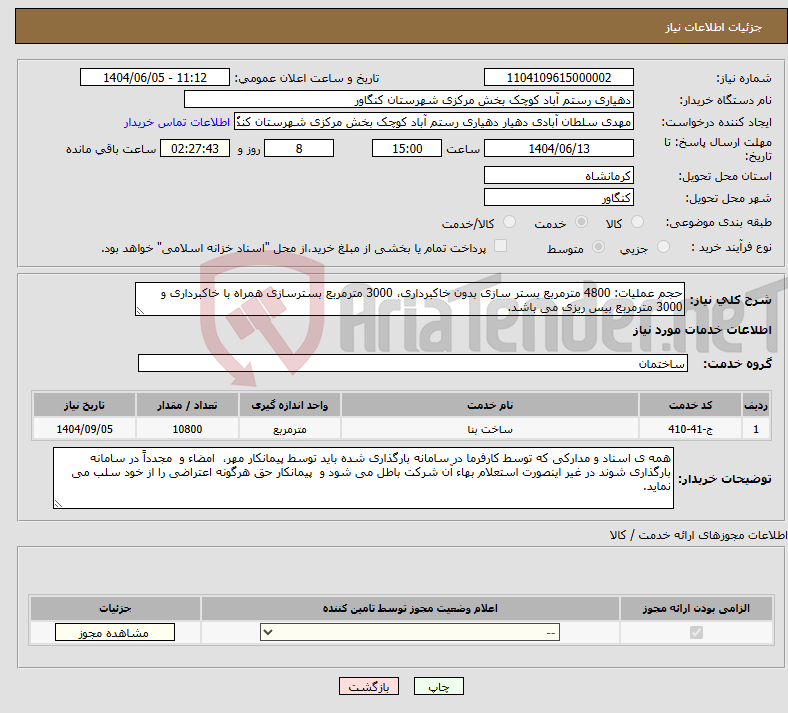
Task: Expand the اعلام وضعیت مجوز dropdown
Action: pyautogui.click(x=410, y=633)
